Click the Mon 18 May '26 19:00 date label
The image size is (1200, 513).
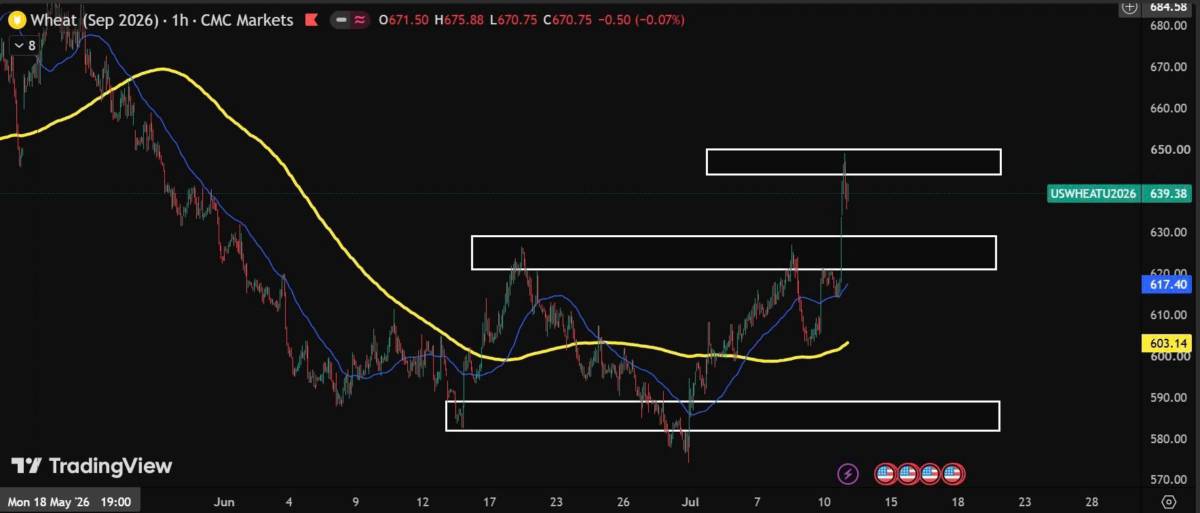pos(70,500)
